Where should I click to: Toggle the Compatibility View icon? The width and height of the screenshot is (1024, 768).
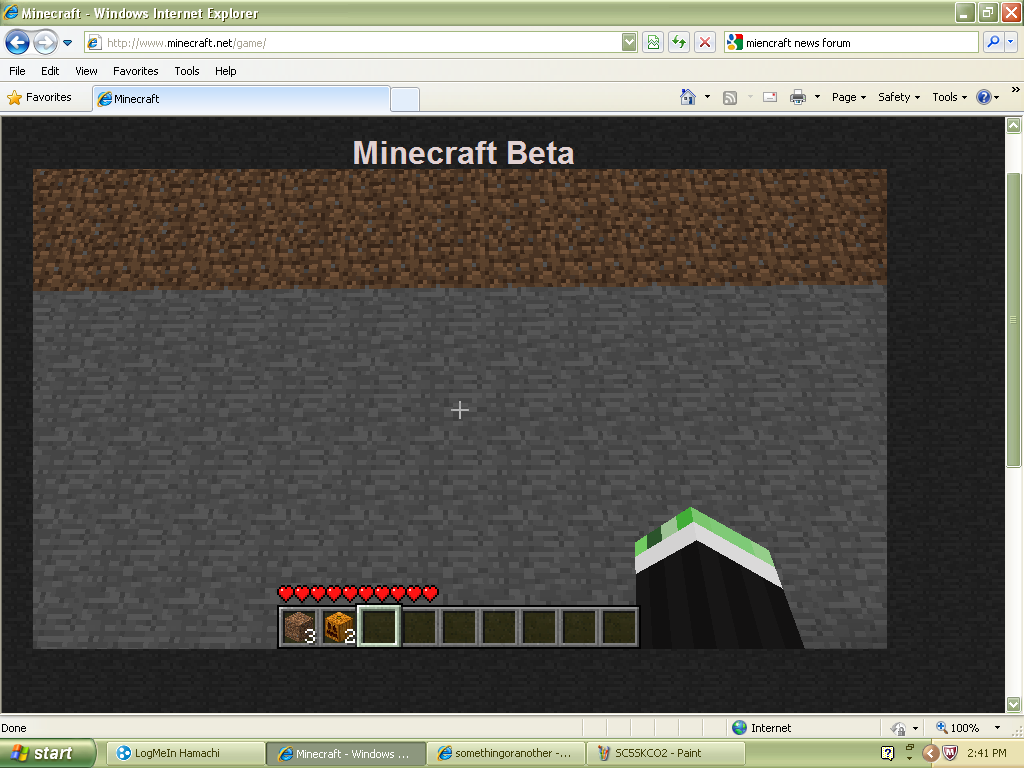[x=653, y=43]
